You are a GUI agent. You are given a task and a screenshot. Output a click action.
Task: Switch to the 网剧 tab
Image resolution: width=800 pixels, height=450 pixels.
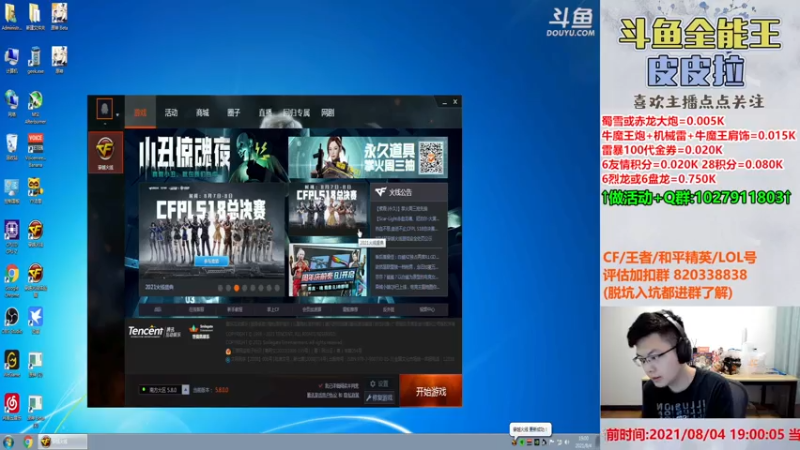(328, 113)
